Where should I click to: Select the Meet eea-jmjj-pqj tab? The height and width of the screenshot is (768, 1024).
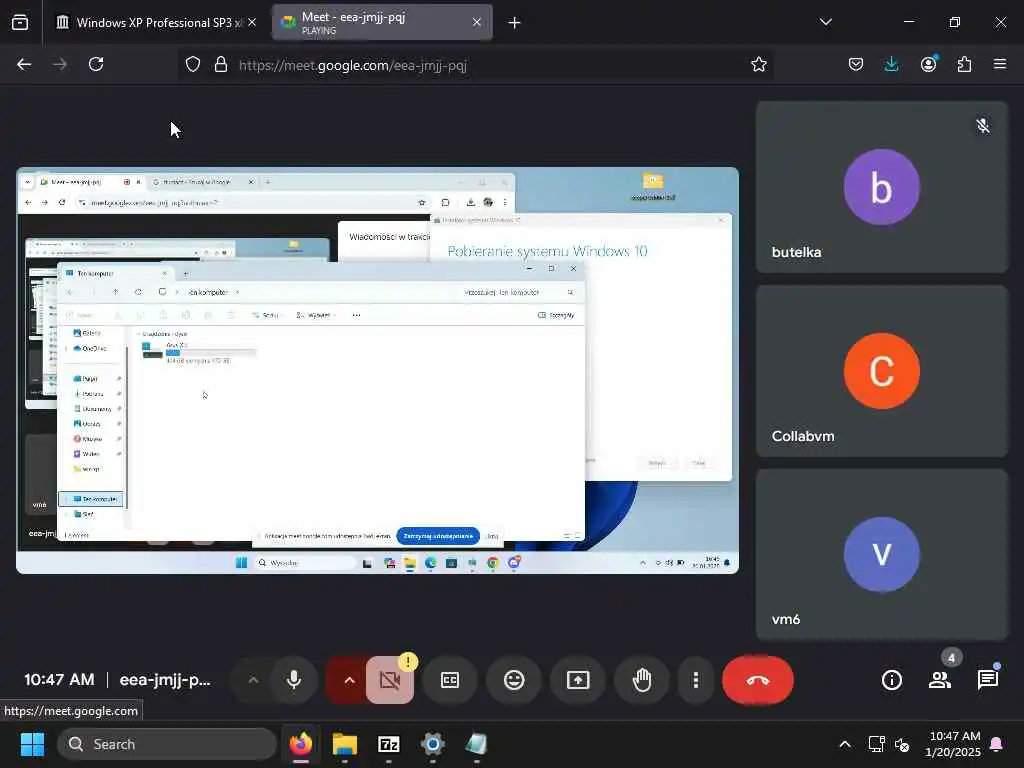tap(382, 22)
